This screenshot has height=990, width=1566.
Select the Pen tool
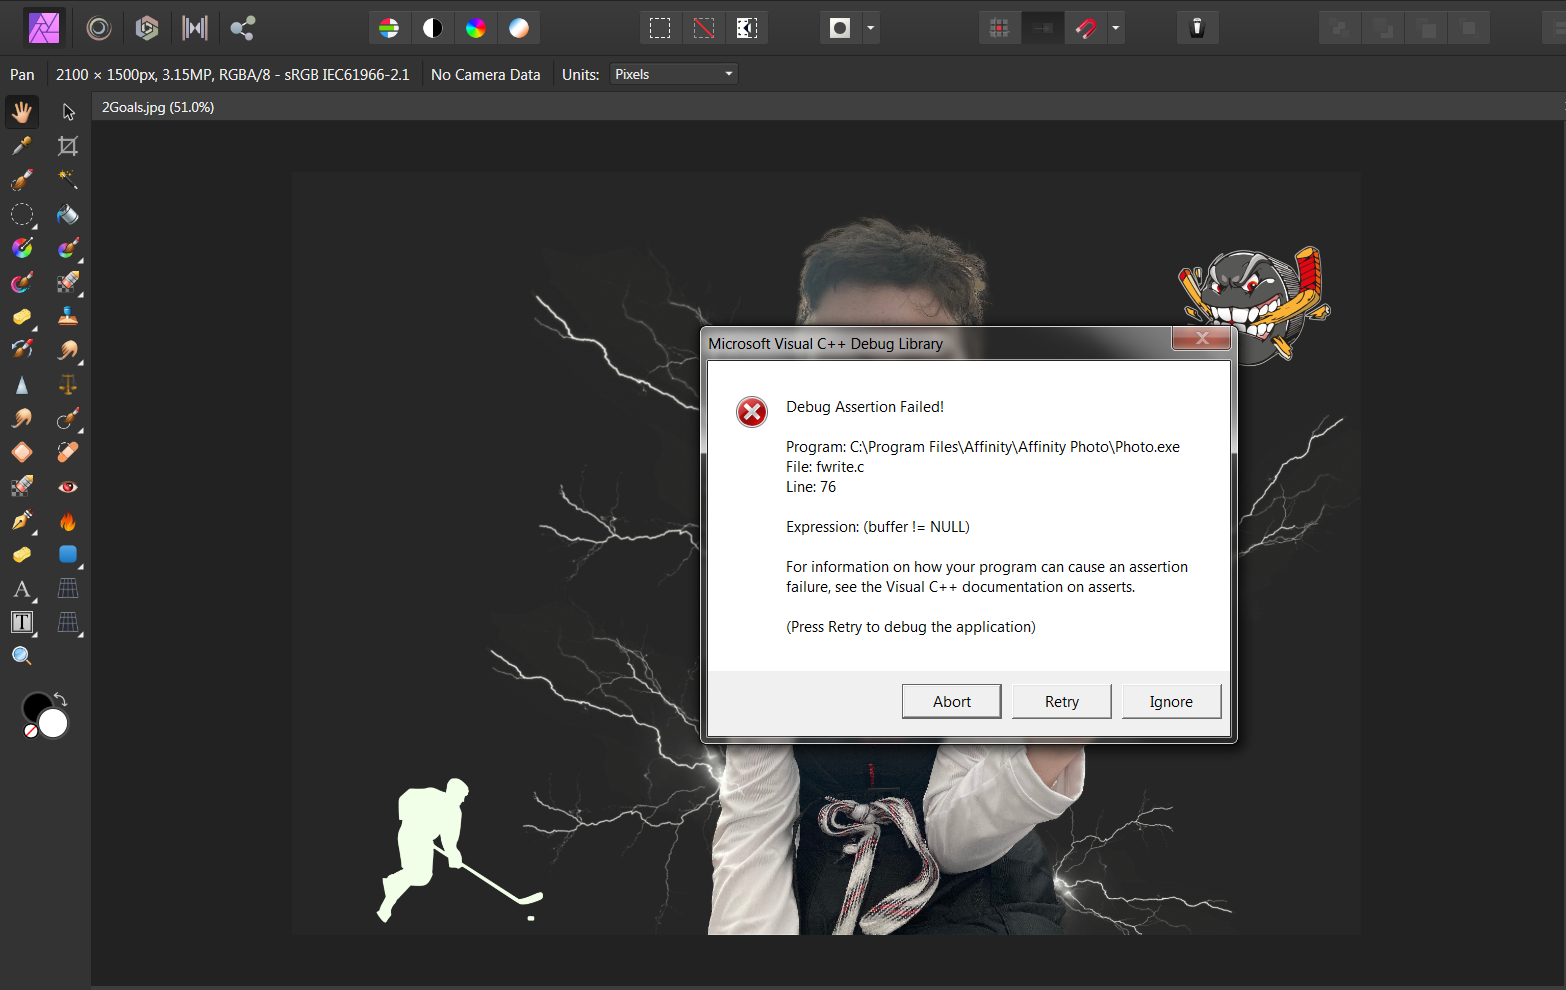[22, 521]
